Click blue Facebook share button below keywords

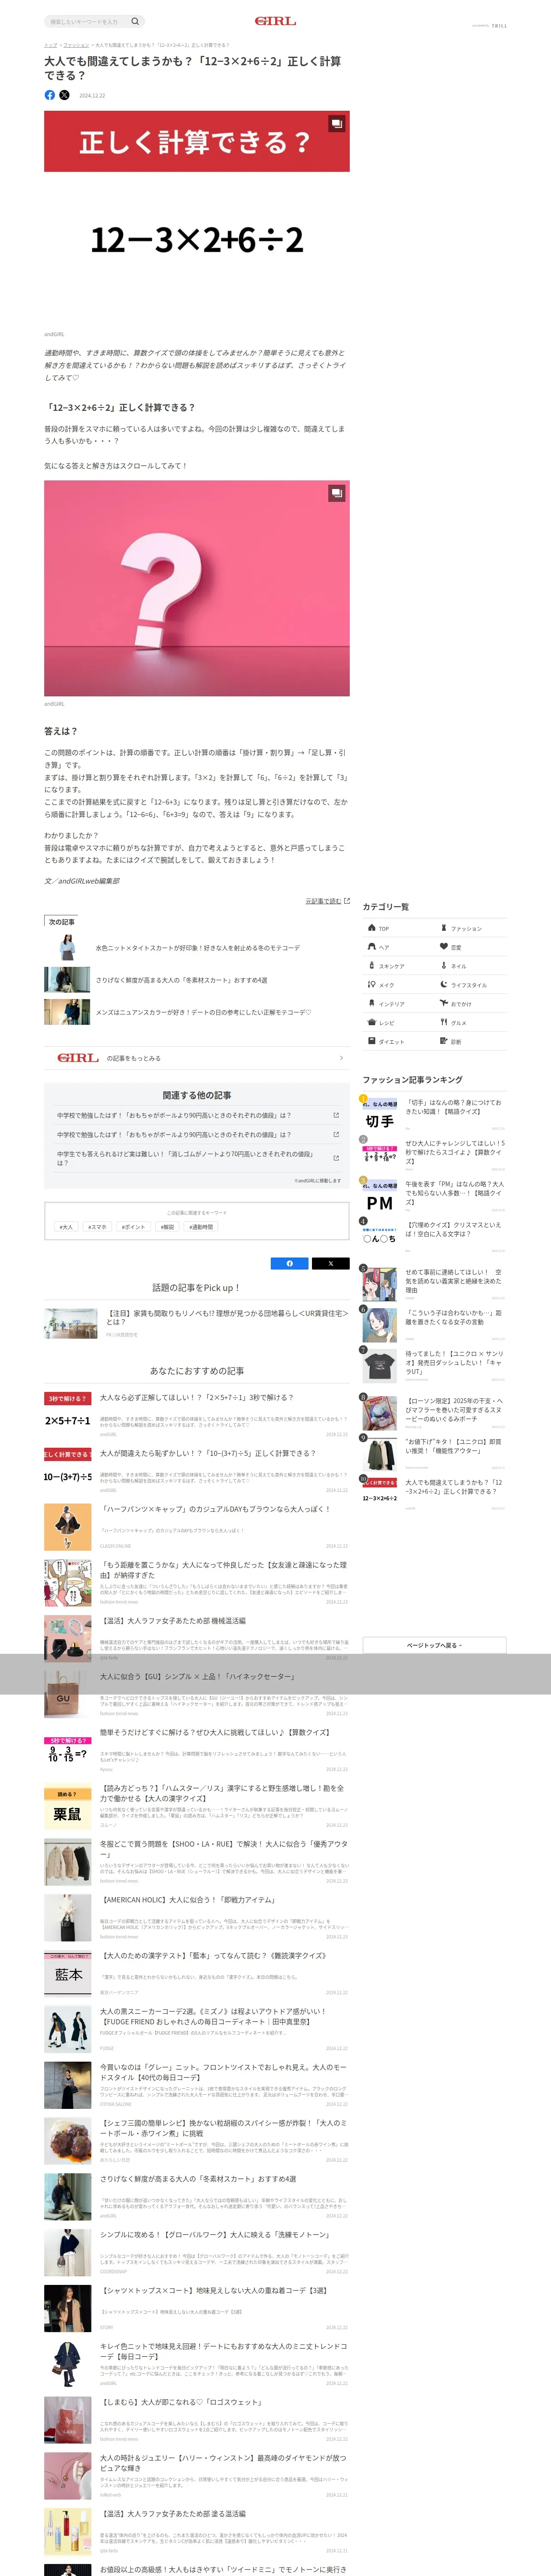pos(290,1263)
